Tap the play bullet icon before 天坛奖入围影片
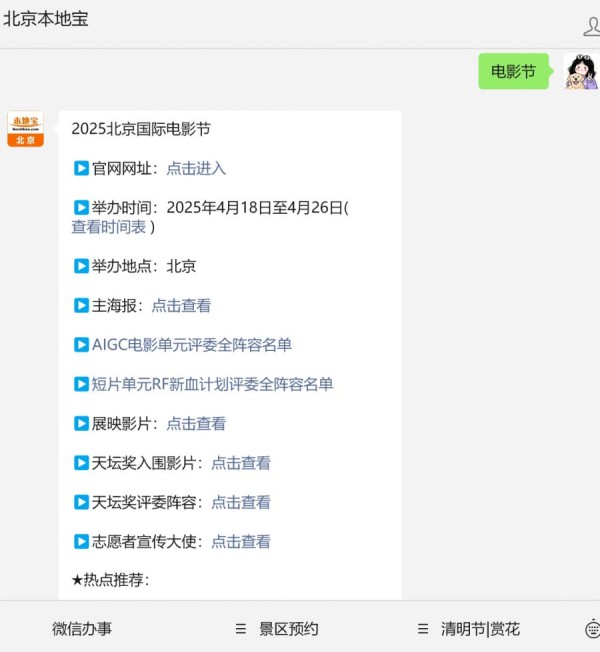The width and height of the screenshot is (600, 652). pyautogui.click(x=81, y=463)
